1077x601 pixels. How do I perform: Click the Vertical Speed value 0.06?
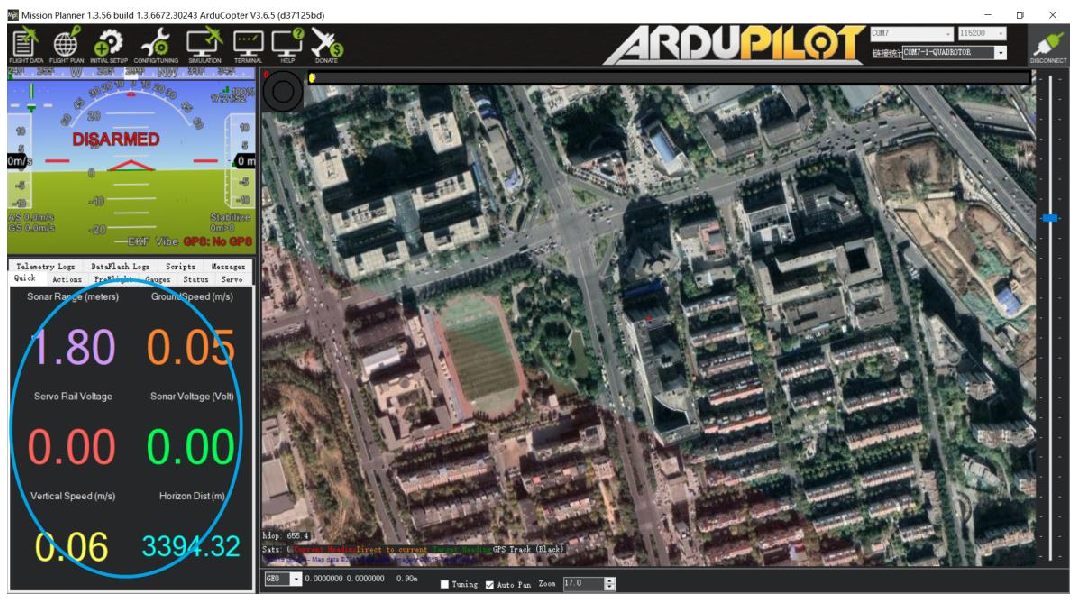click(71, 547)
